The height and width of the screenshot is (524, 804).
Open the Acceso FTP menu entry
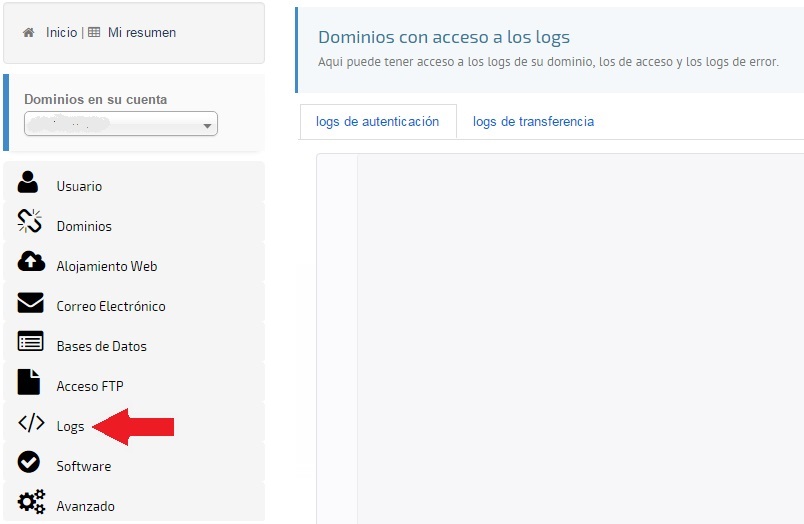(90, 387)
